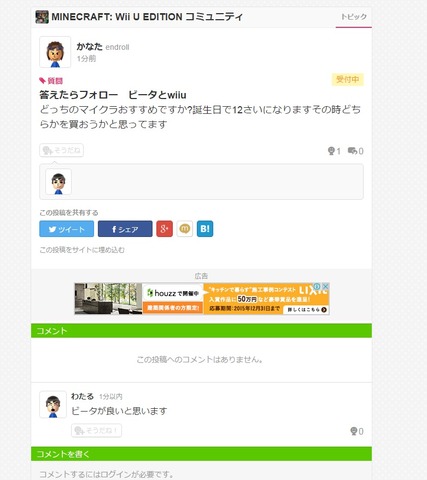
Task: Click commenter name わたる
Action: point(82,396)
